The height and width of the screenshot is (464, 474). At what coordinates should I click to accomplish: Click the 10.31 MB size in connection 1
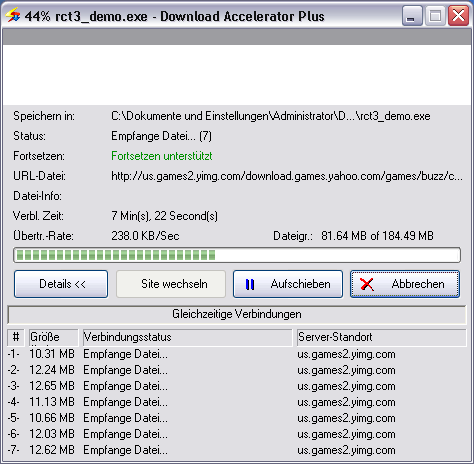pyautogui.click(x=52, y=354)
